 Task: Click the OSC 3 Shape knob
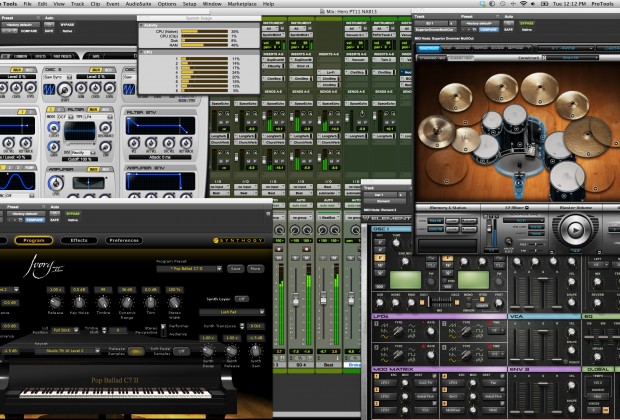click(64, 90)
